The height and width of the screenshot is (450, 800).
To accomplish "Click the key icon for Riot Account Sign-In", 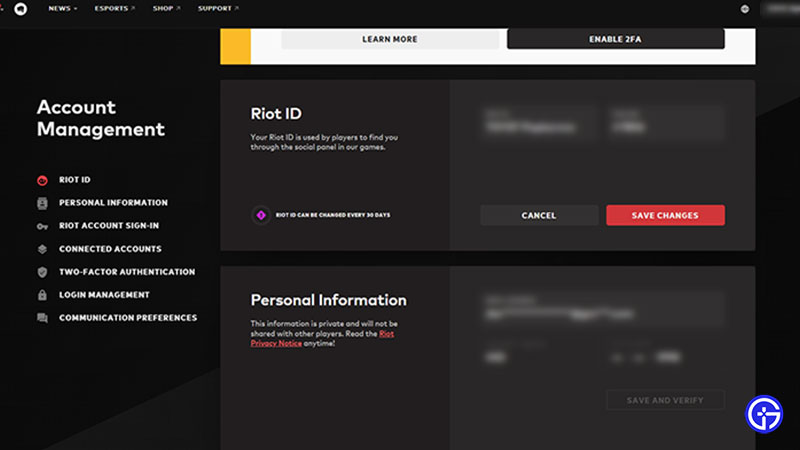I will click(x=42, y=226).
